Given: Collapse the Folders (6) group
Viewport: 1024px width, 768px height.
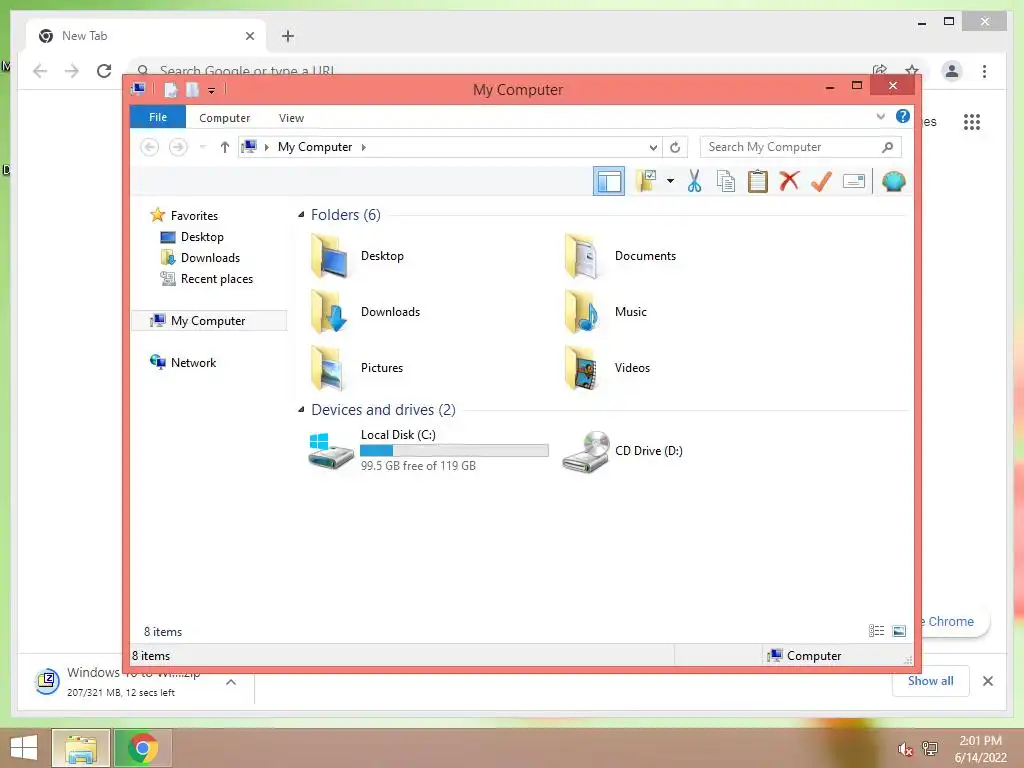Looking at the screenshot, I should (x=301, y=215).
